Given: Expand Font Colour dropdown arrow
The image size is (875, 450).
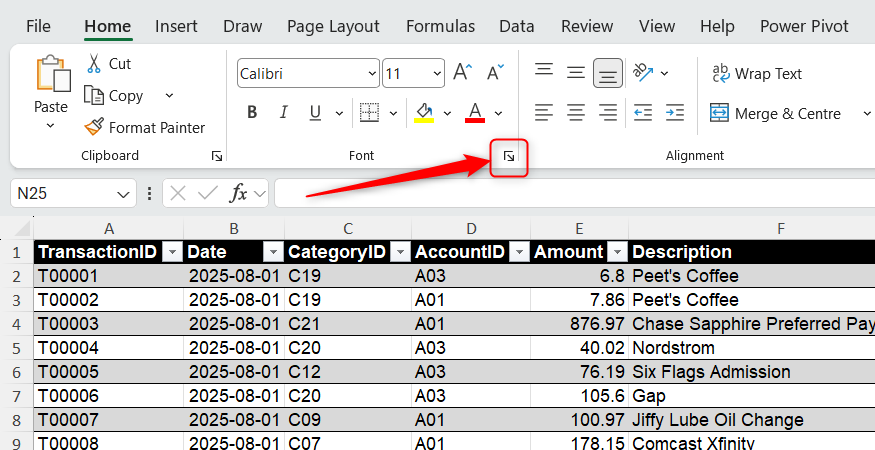Looking at the screenshot, I should [498, 113].
